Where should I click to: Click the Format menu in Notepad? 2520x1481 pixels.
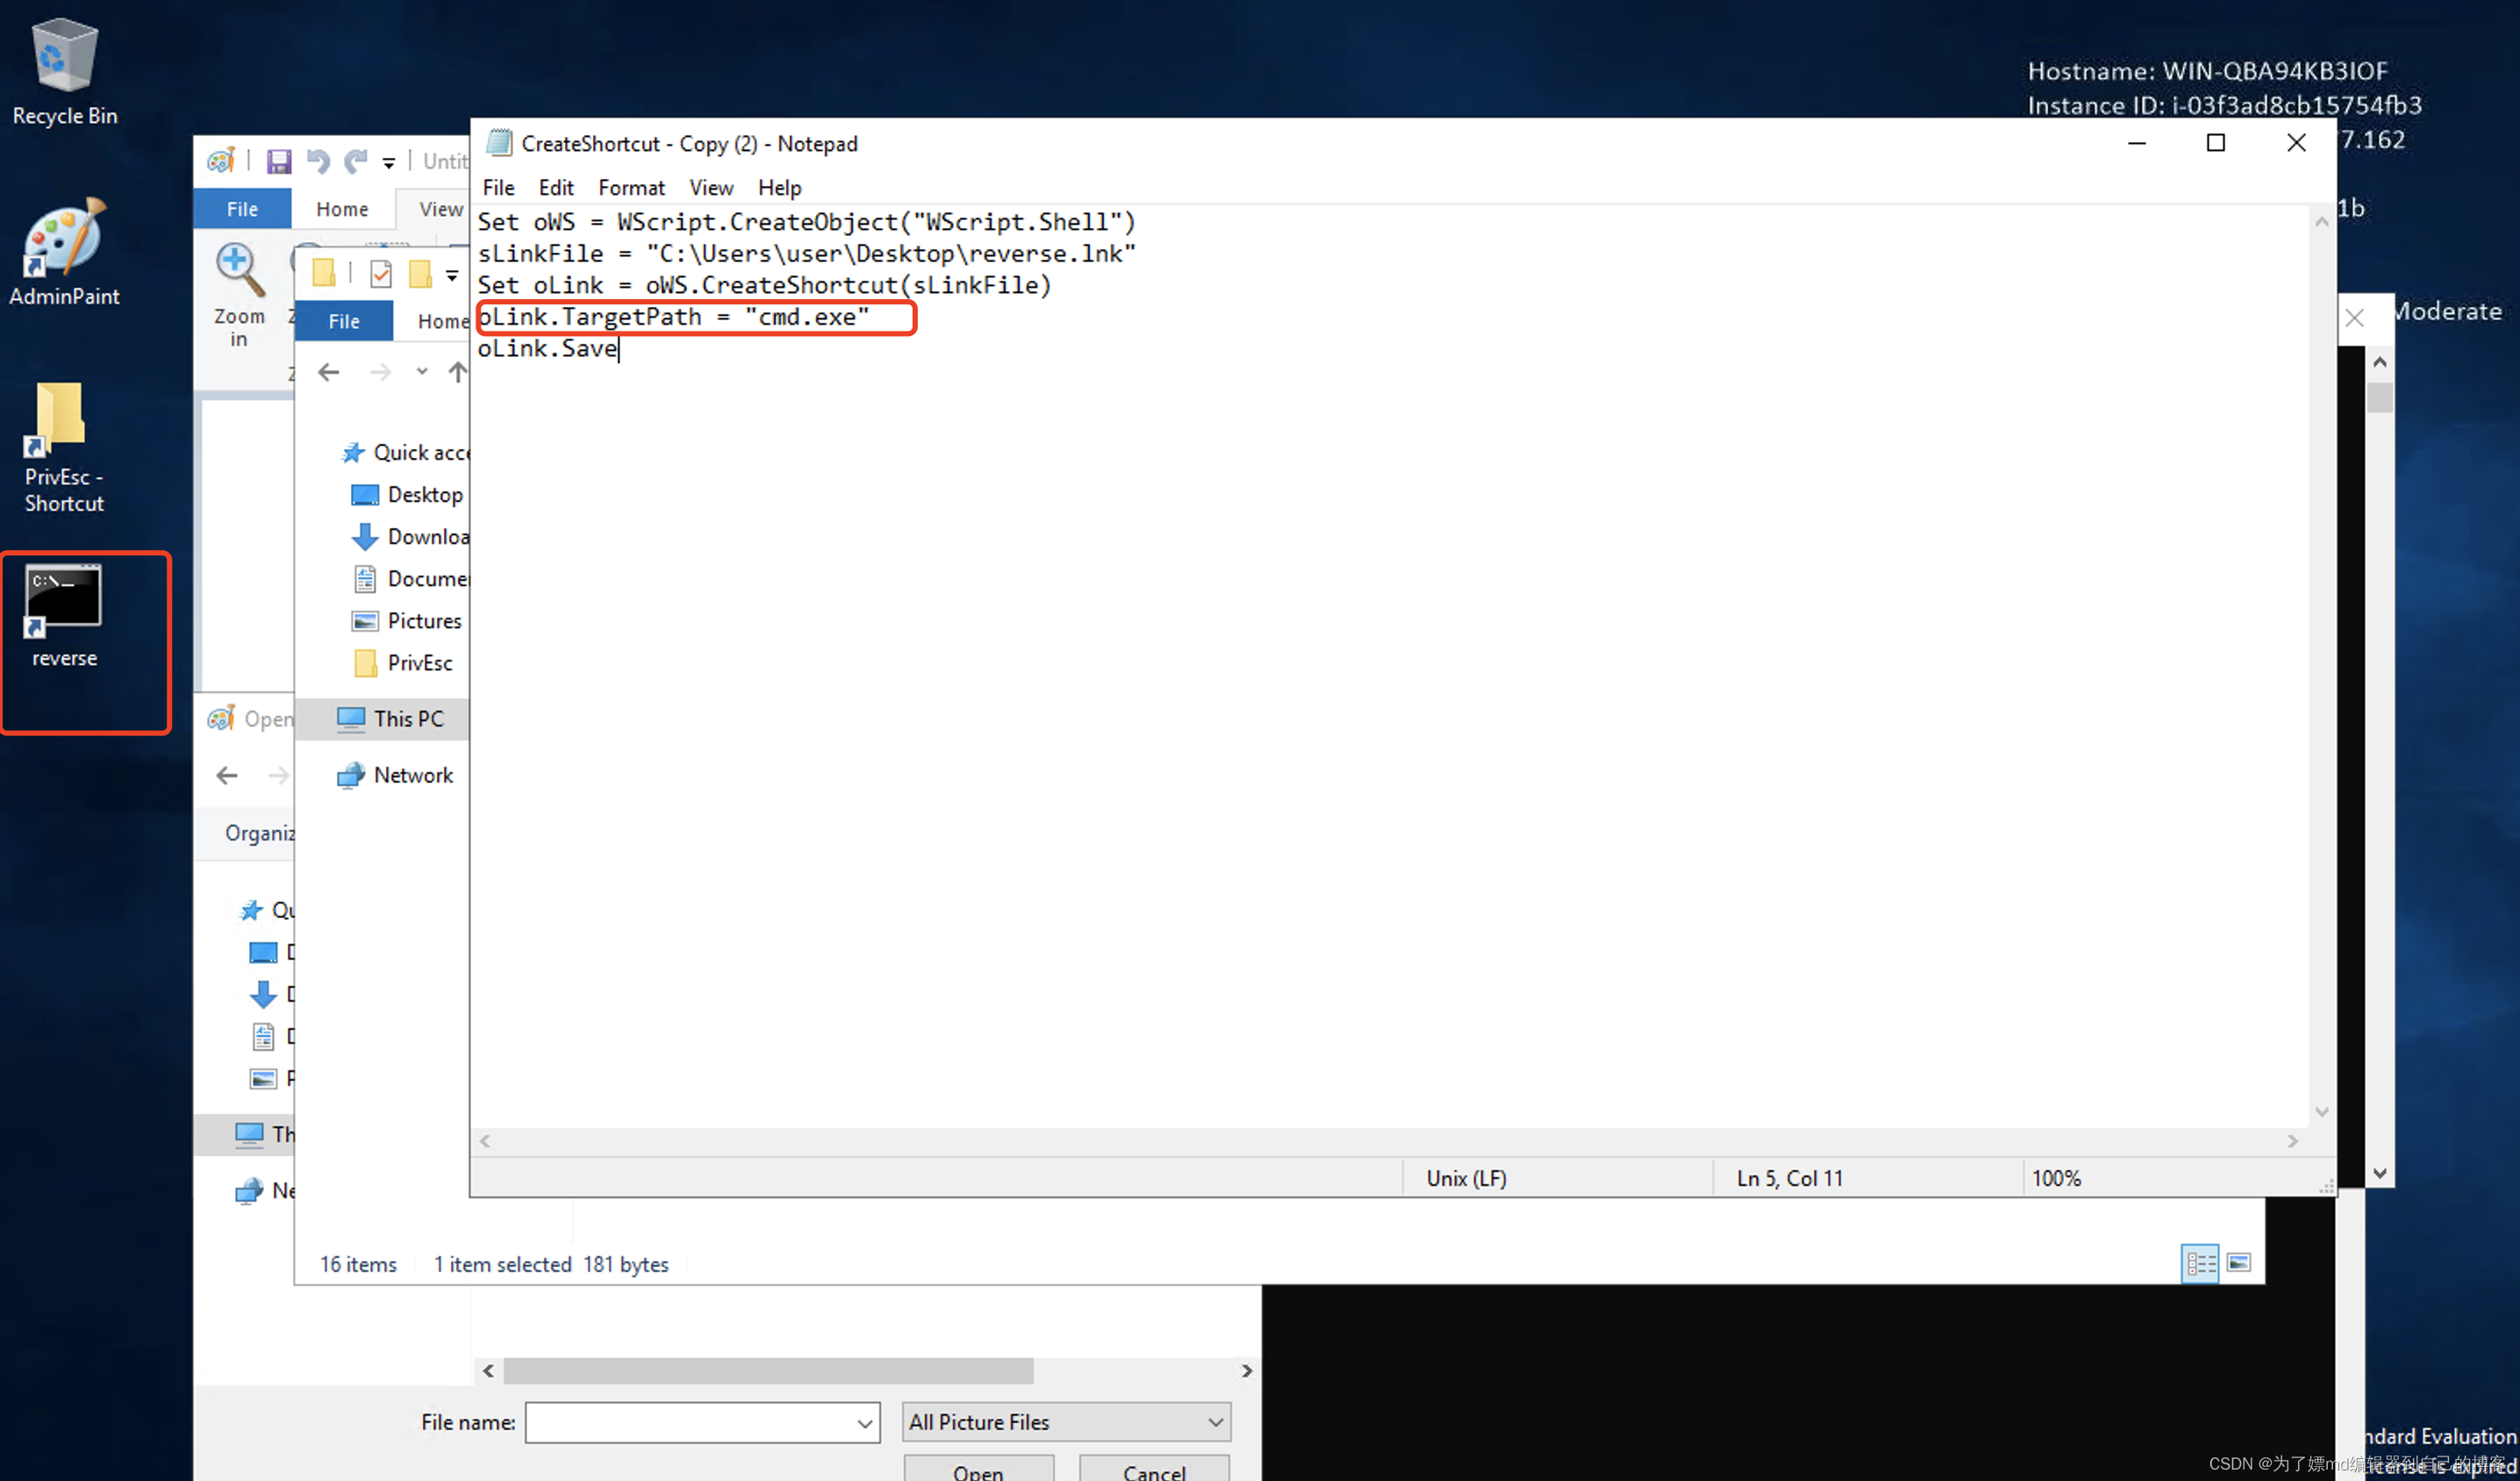[627, 187]
